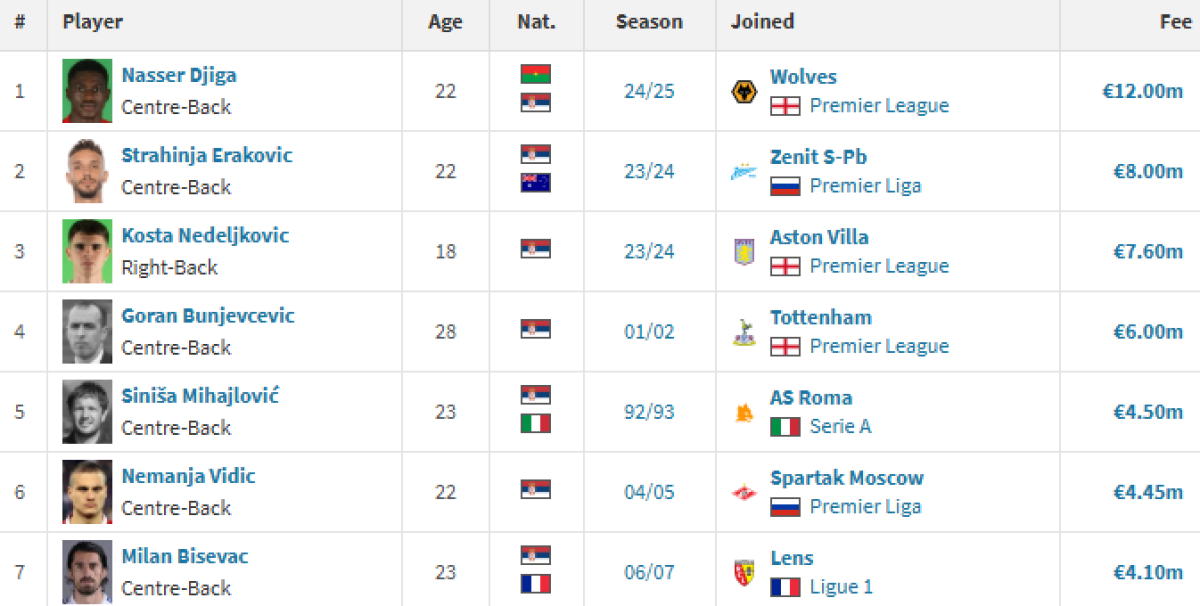Viewport: 1200px width, 606px height.
Task: Sort by the Season column header
Action: point(649,22)
